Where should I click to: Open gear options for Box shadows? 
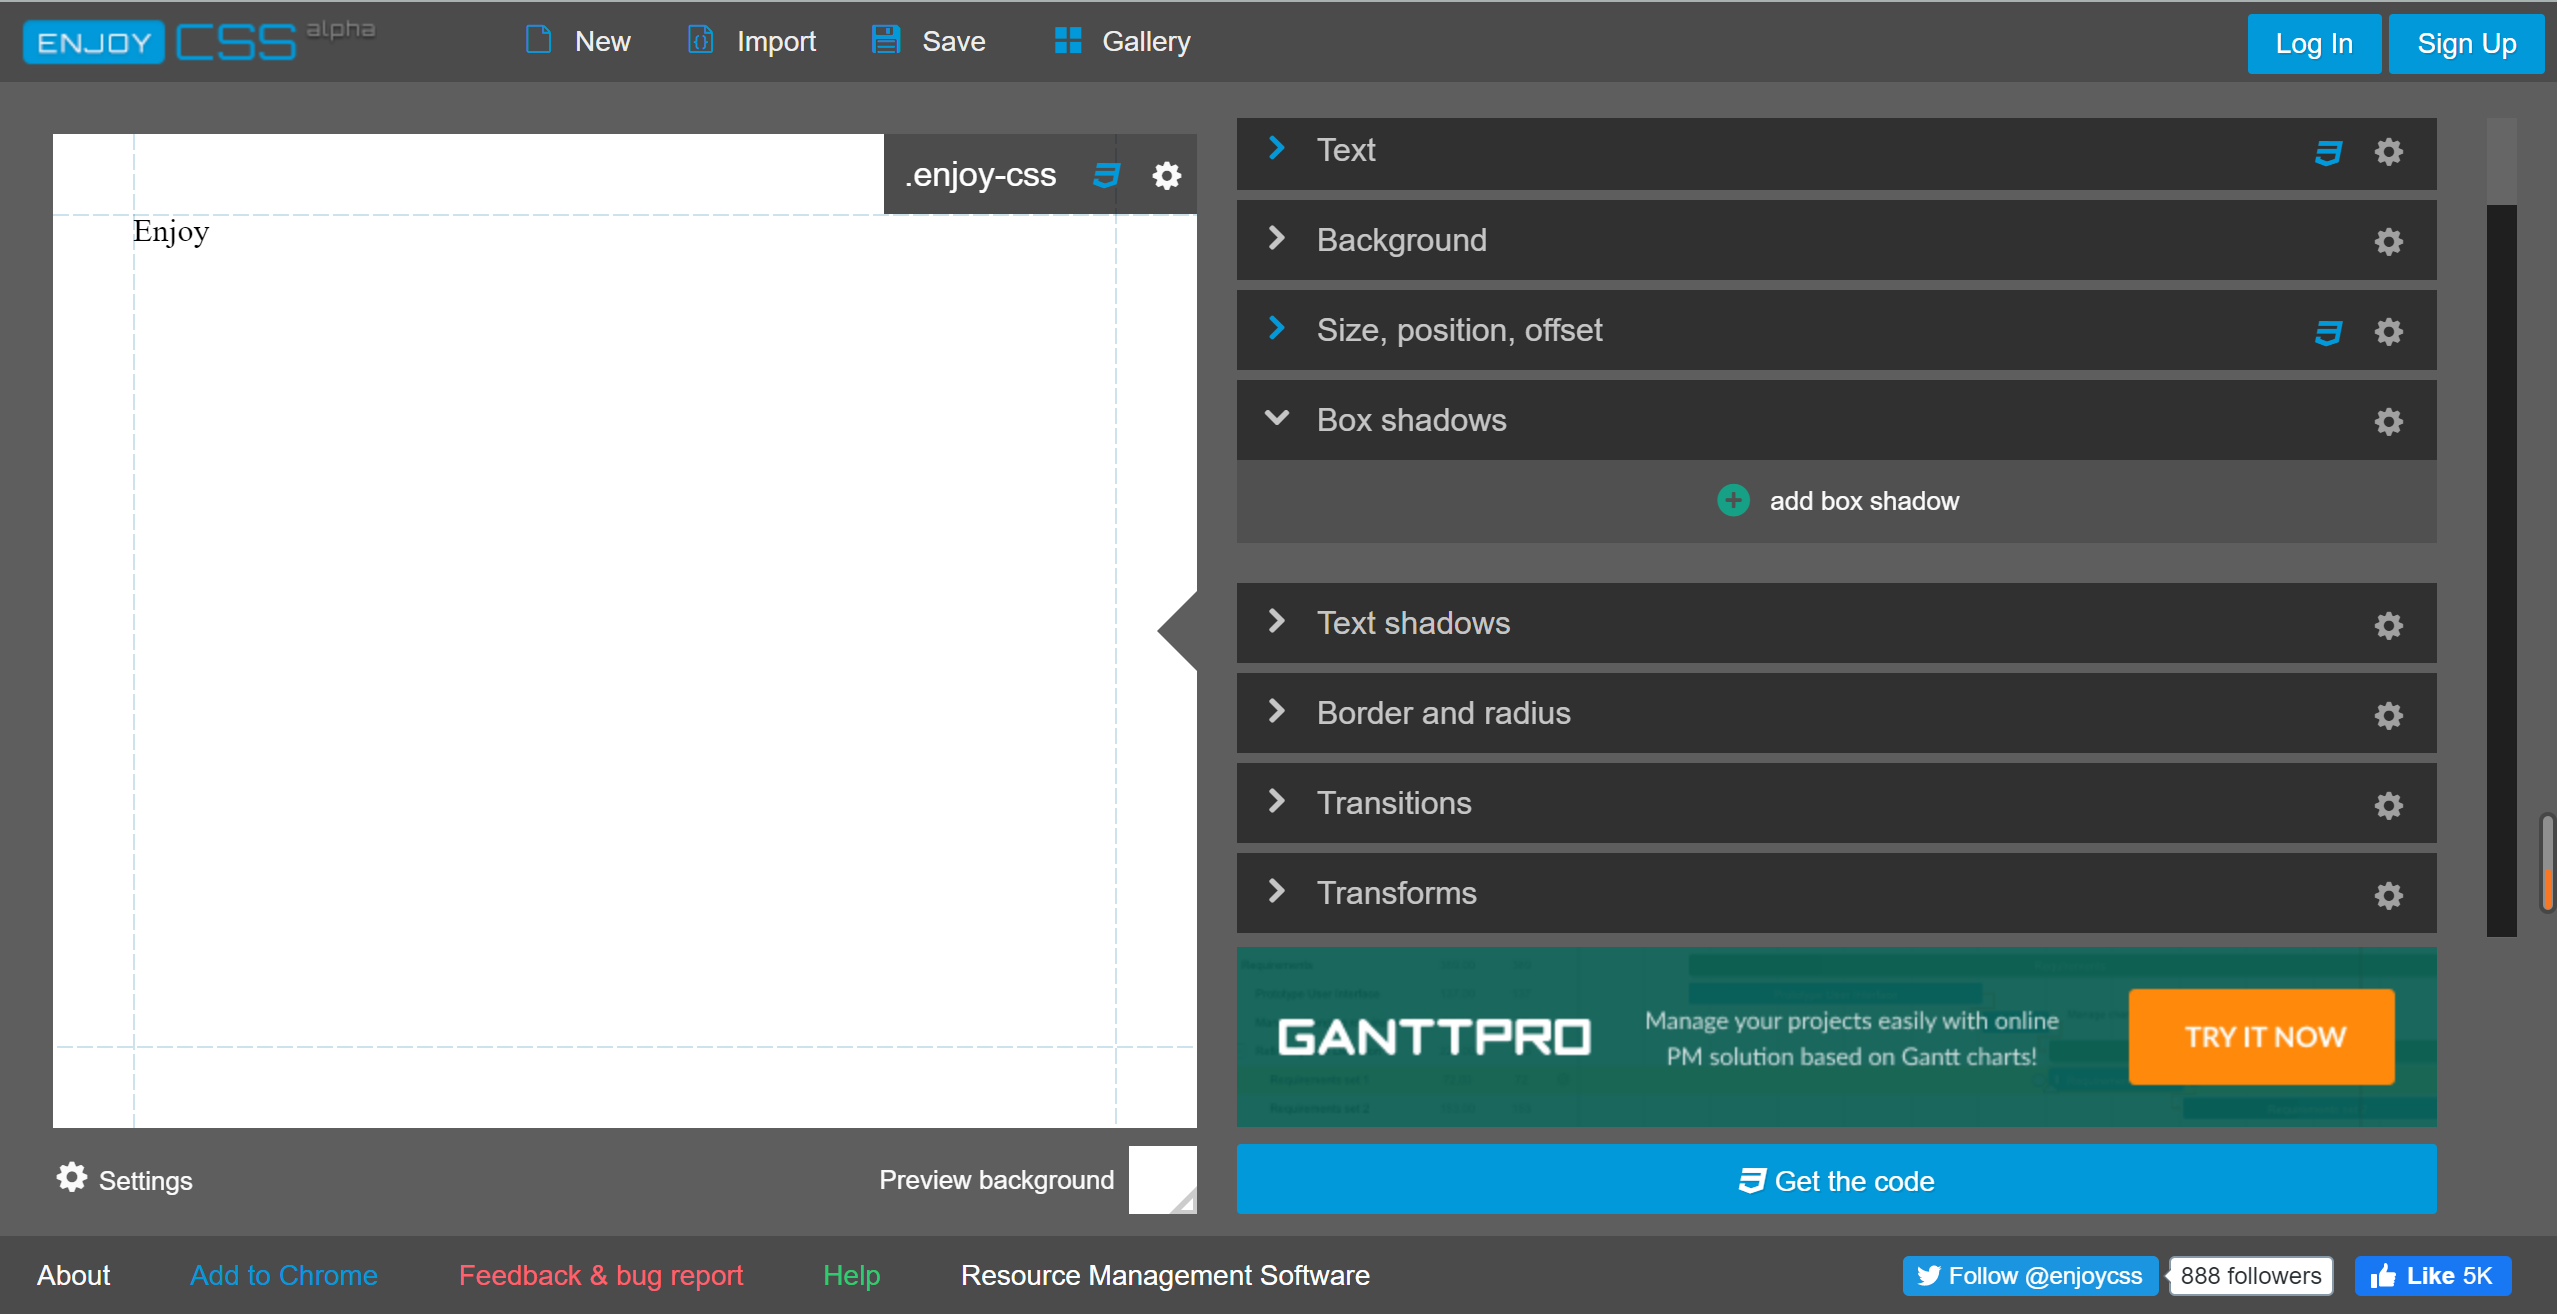(x=2388, y=422)
